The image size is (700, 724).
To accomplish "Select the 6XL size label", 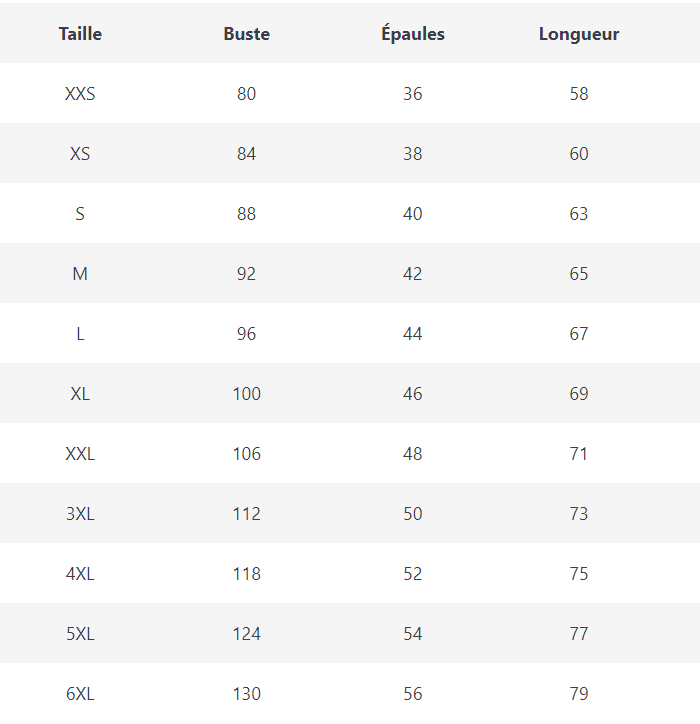I will [80, 694].
